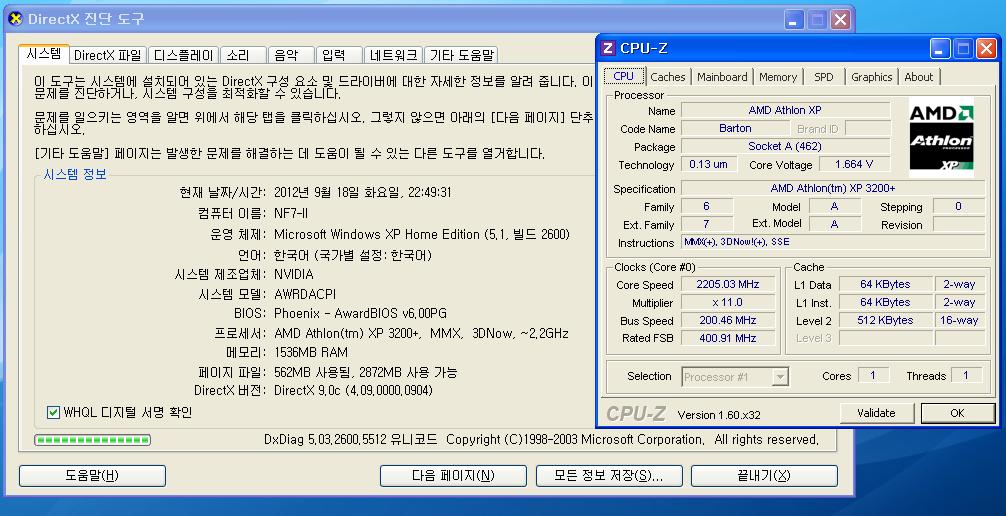Viewport: 1006px width, 516px height.
Task: Click the Technology value 0.13 um
Action: coord(708,164)
